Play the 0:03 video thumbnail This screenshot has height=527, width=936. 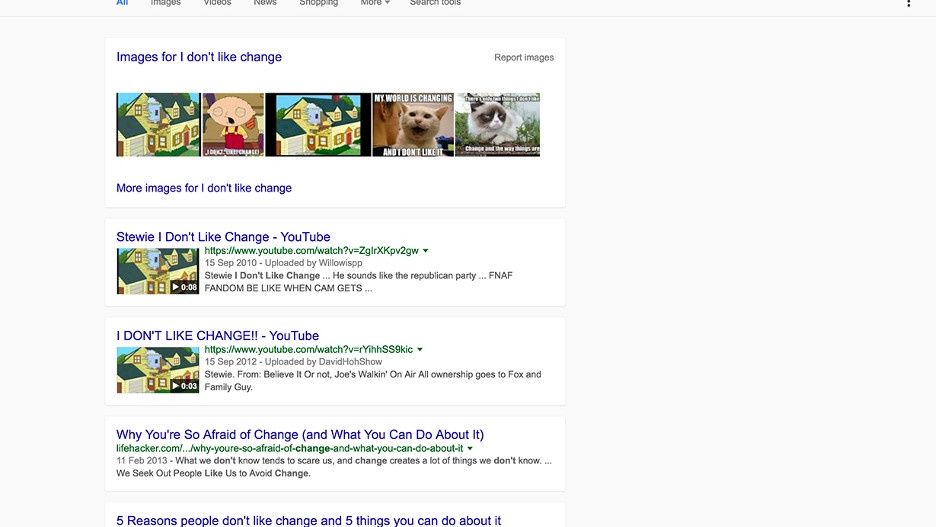click(158, 371)
